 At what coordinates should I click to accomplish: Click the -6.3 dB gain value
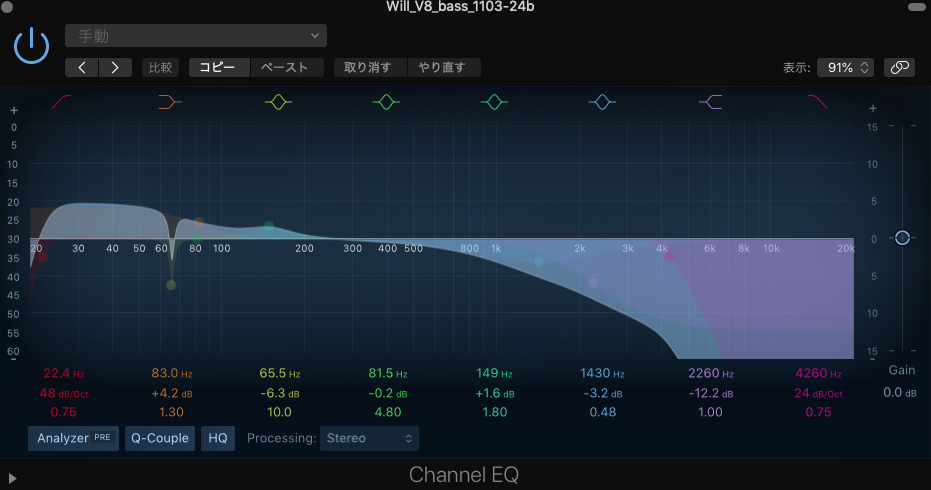(280, 393)
